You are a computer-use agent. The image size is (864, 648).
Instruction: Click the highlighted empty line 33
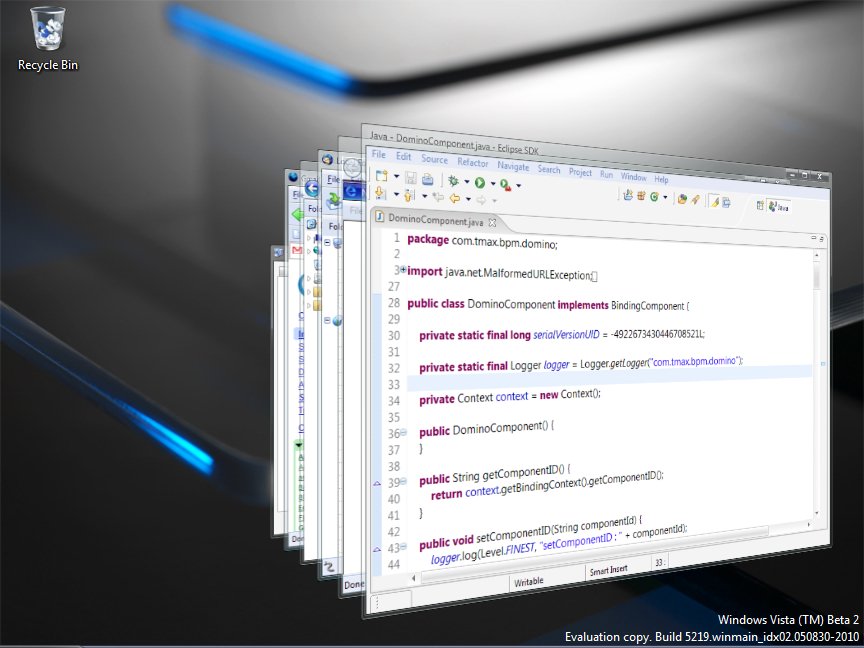pyautogui.click(x=609, y=381)
